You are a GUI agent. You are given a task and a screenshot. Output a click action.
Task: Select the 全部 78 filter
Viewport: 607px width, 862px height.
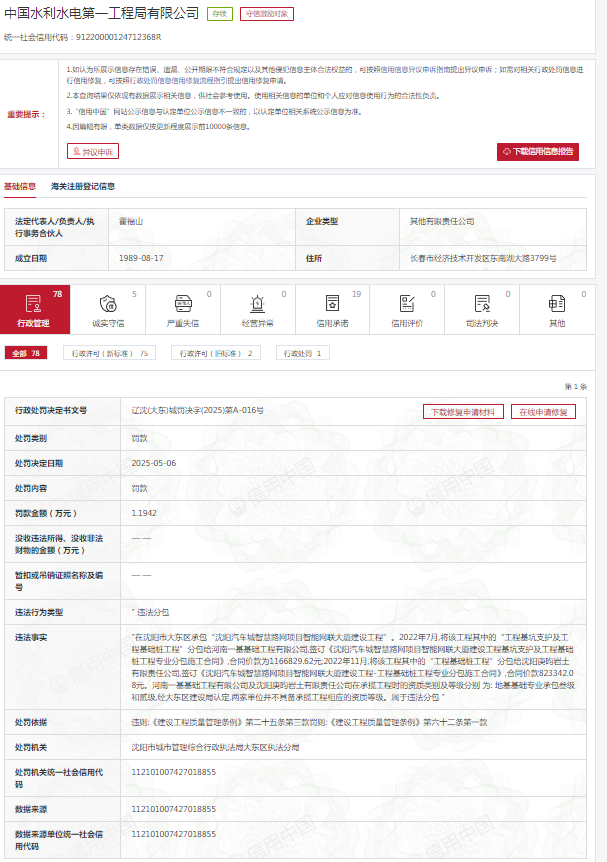(x=26, y=353)
